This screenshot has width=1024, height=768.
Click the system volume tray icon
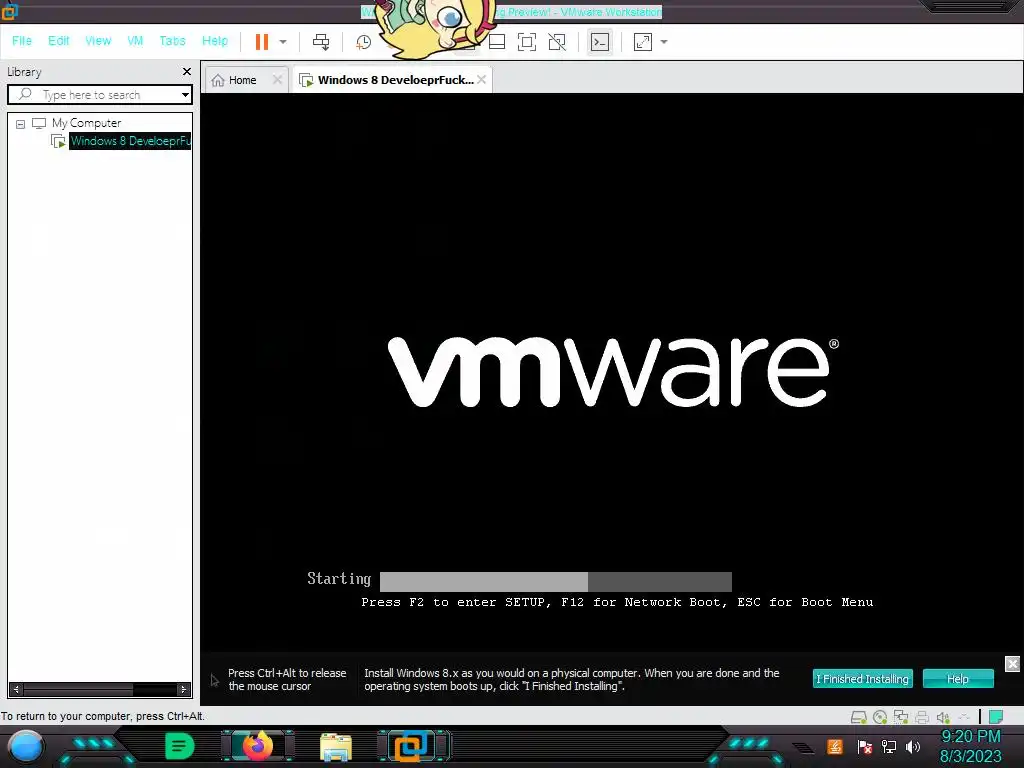(x=913, y=746)
